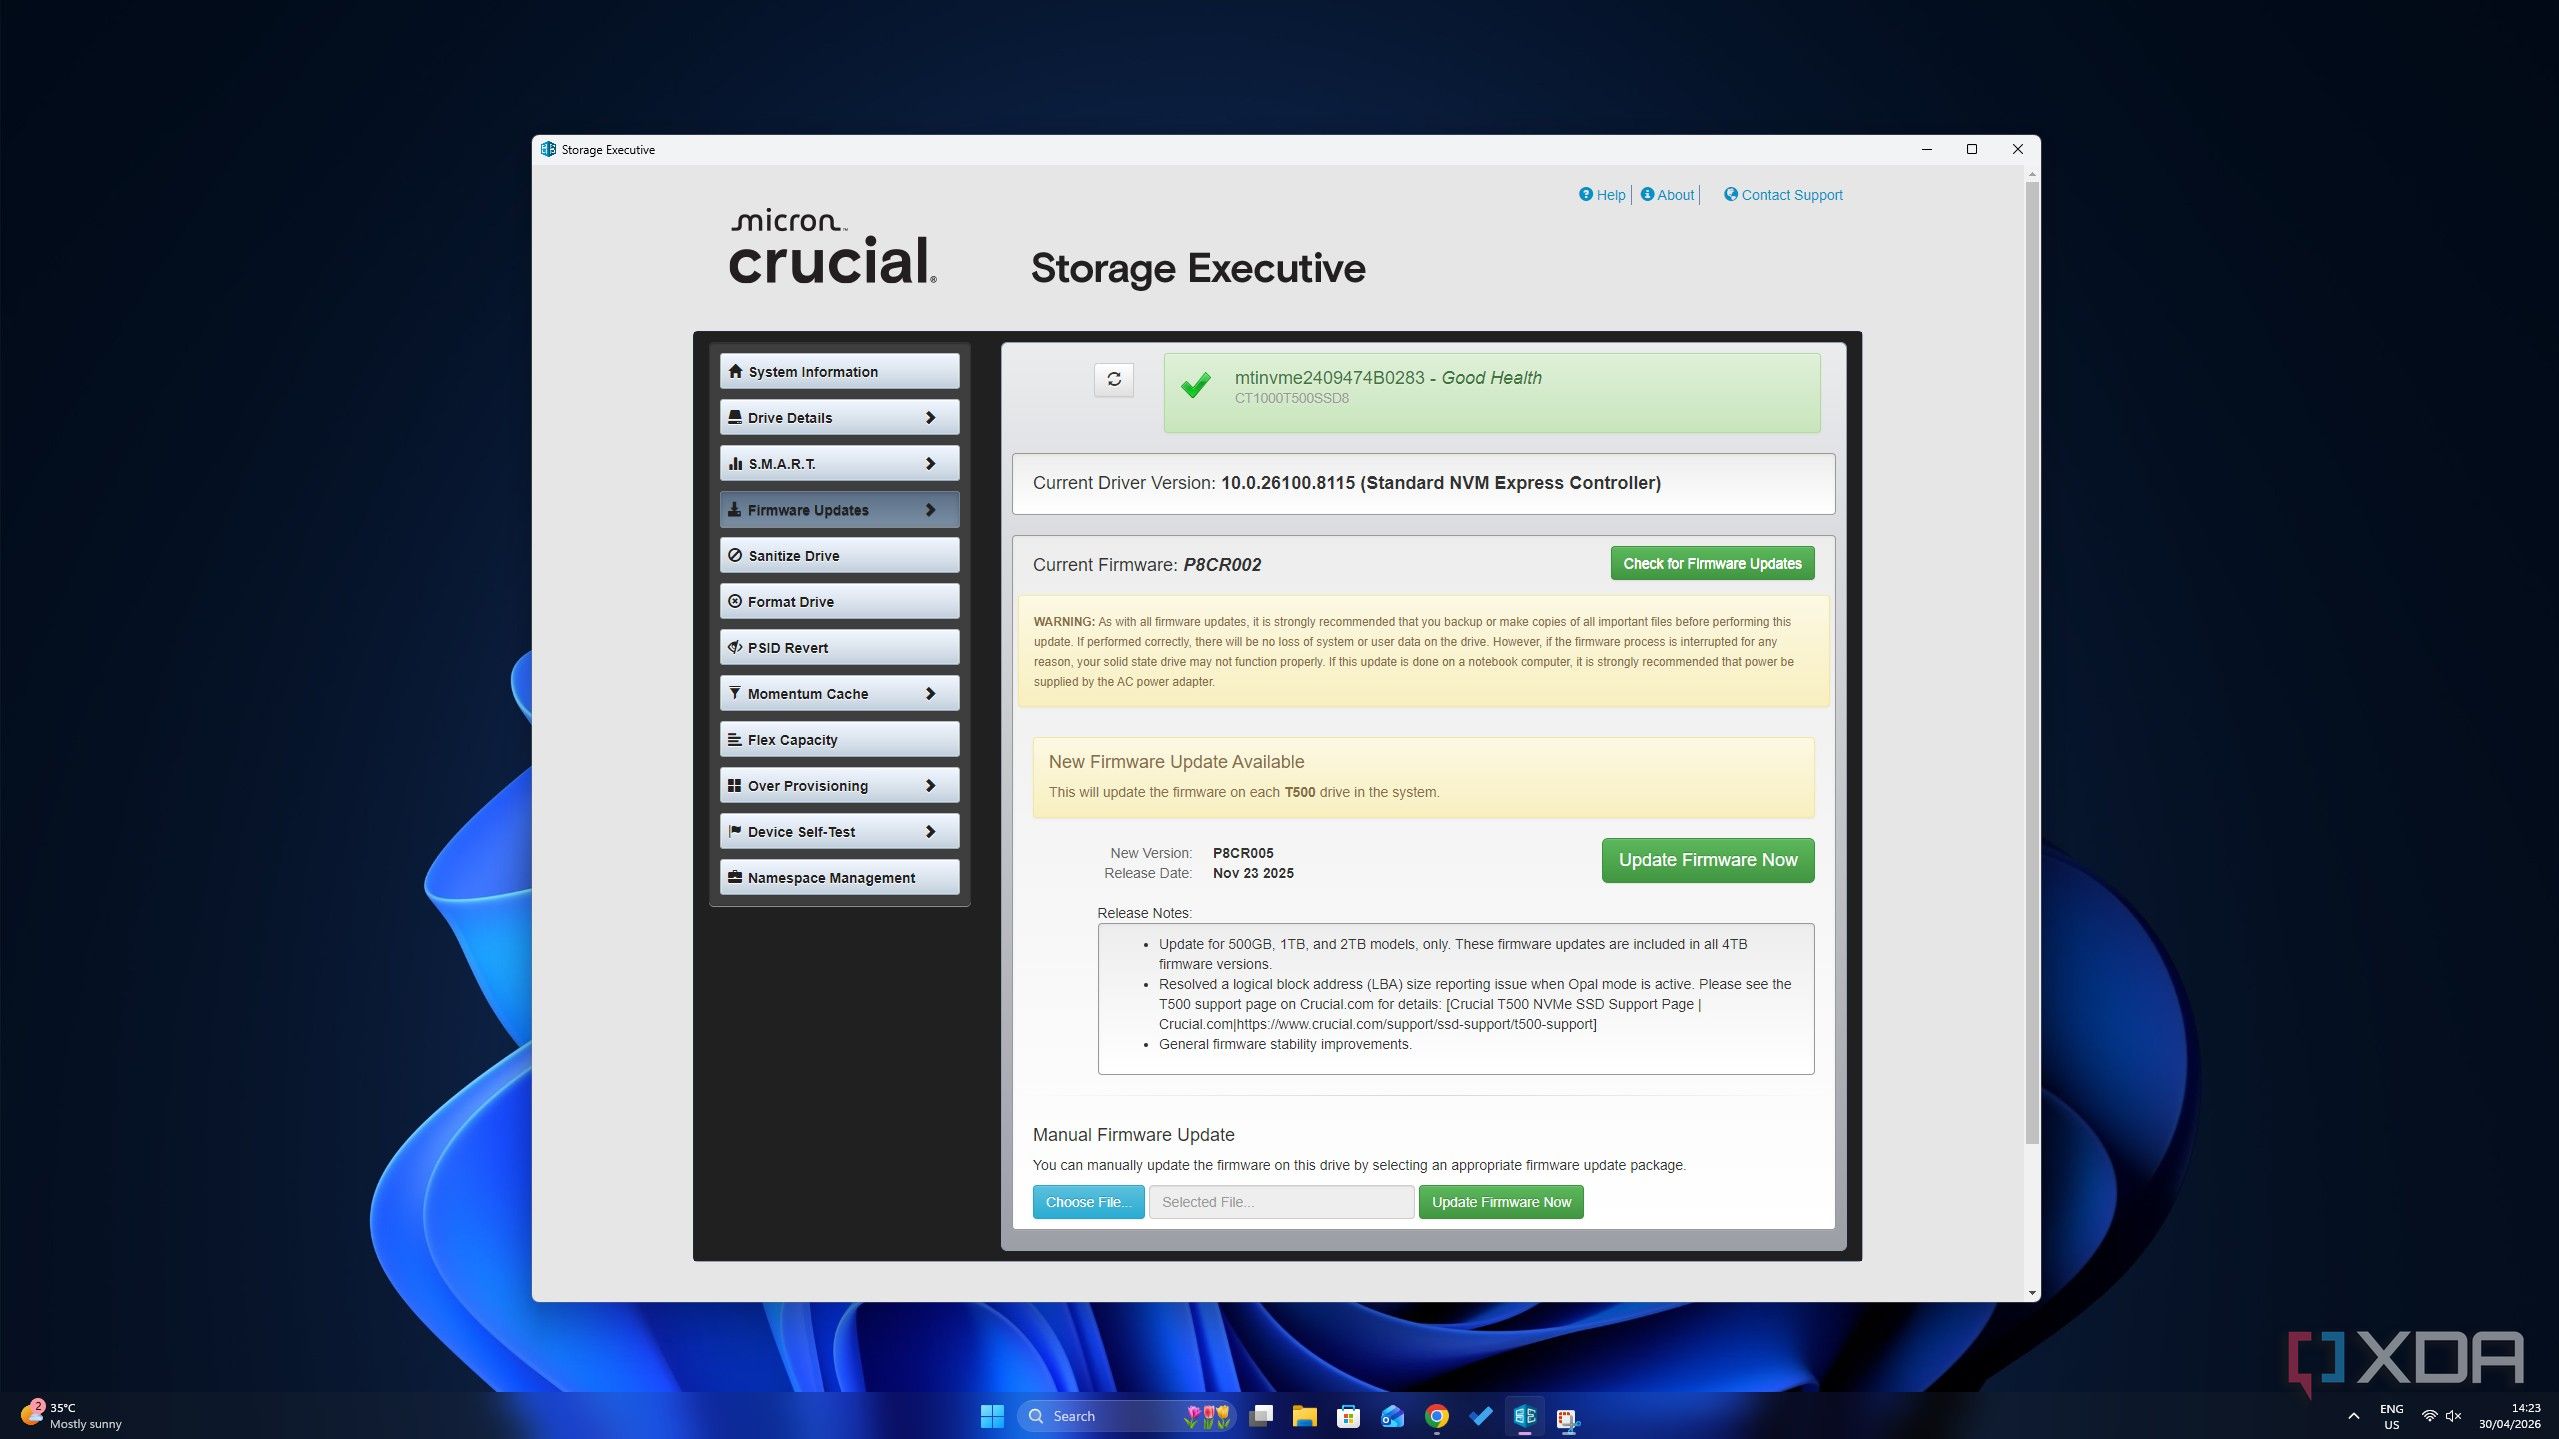Open the PSID Revert menu item
Viewport: 2559px width, 1439px height.
839,647
